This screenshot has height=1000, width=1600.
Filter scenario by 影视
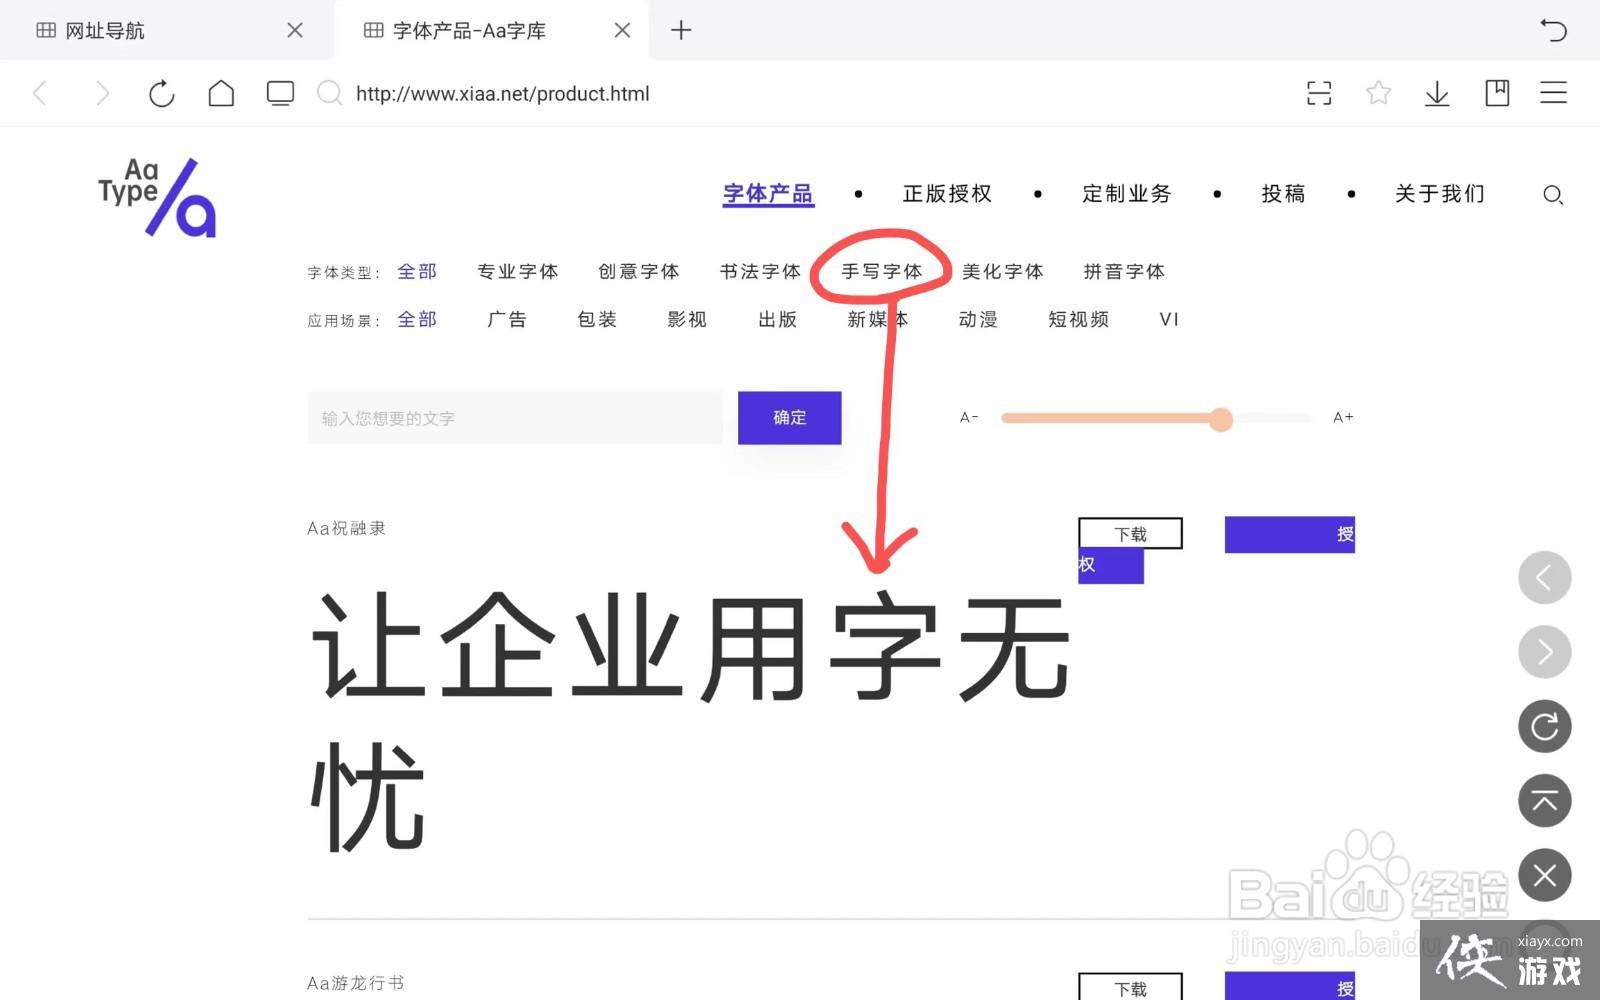coord(687,320)
